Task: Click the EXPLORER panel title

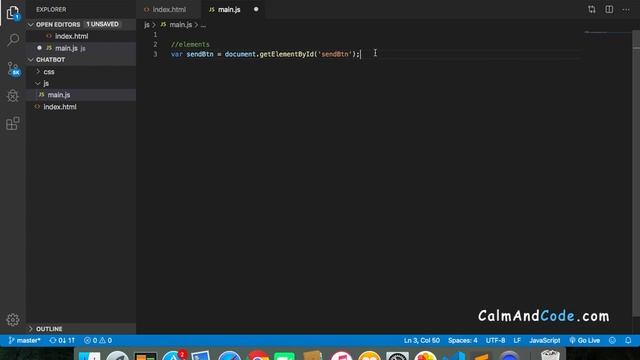Action: pos(51,9)
